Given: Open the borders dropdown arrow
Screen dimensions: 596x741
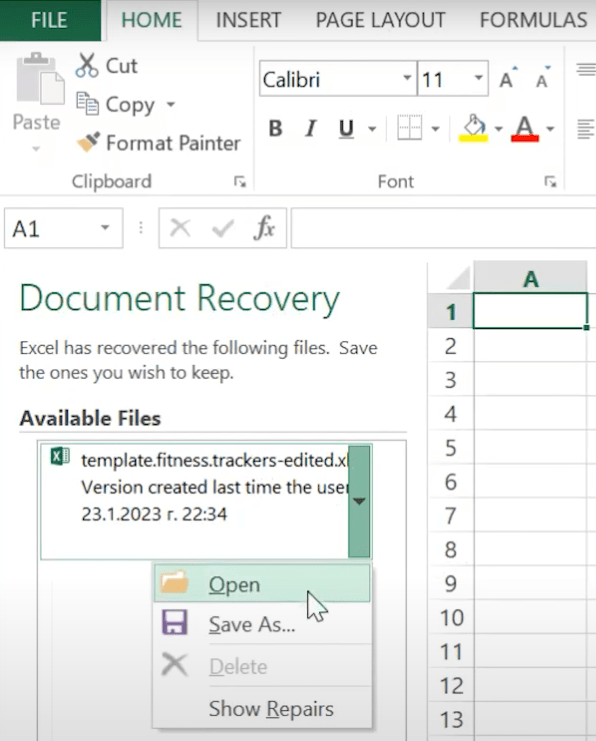Looking at the screenshot, I should [x=435, y=129].
